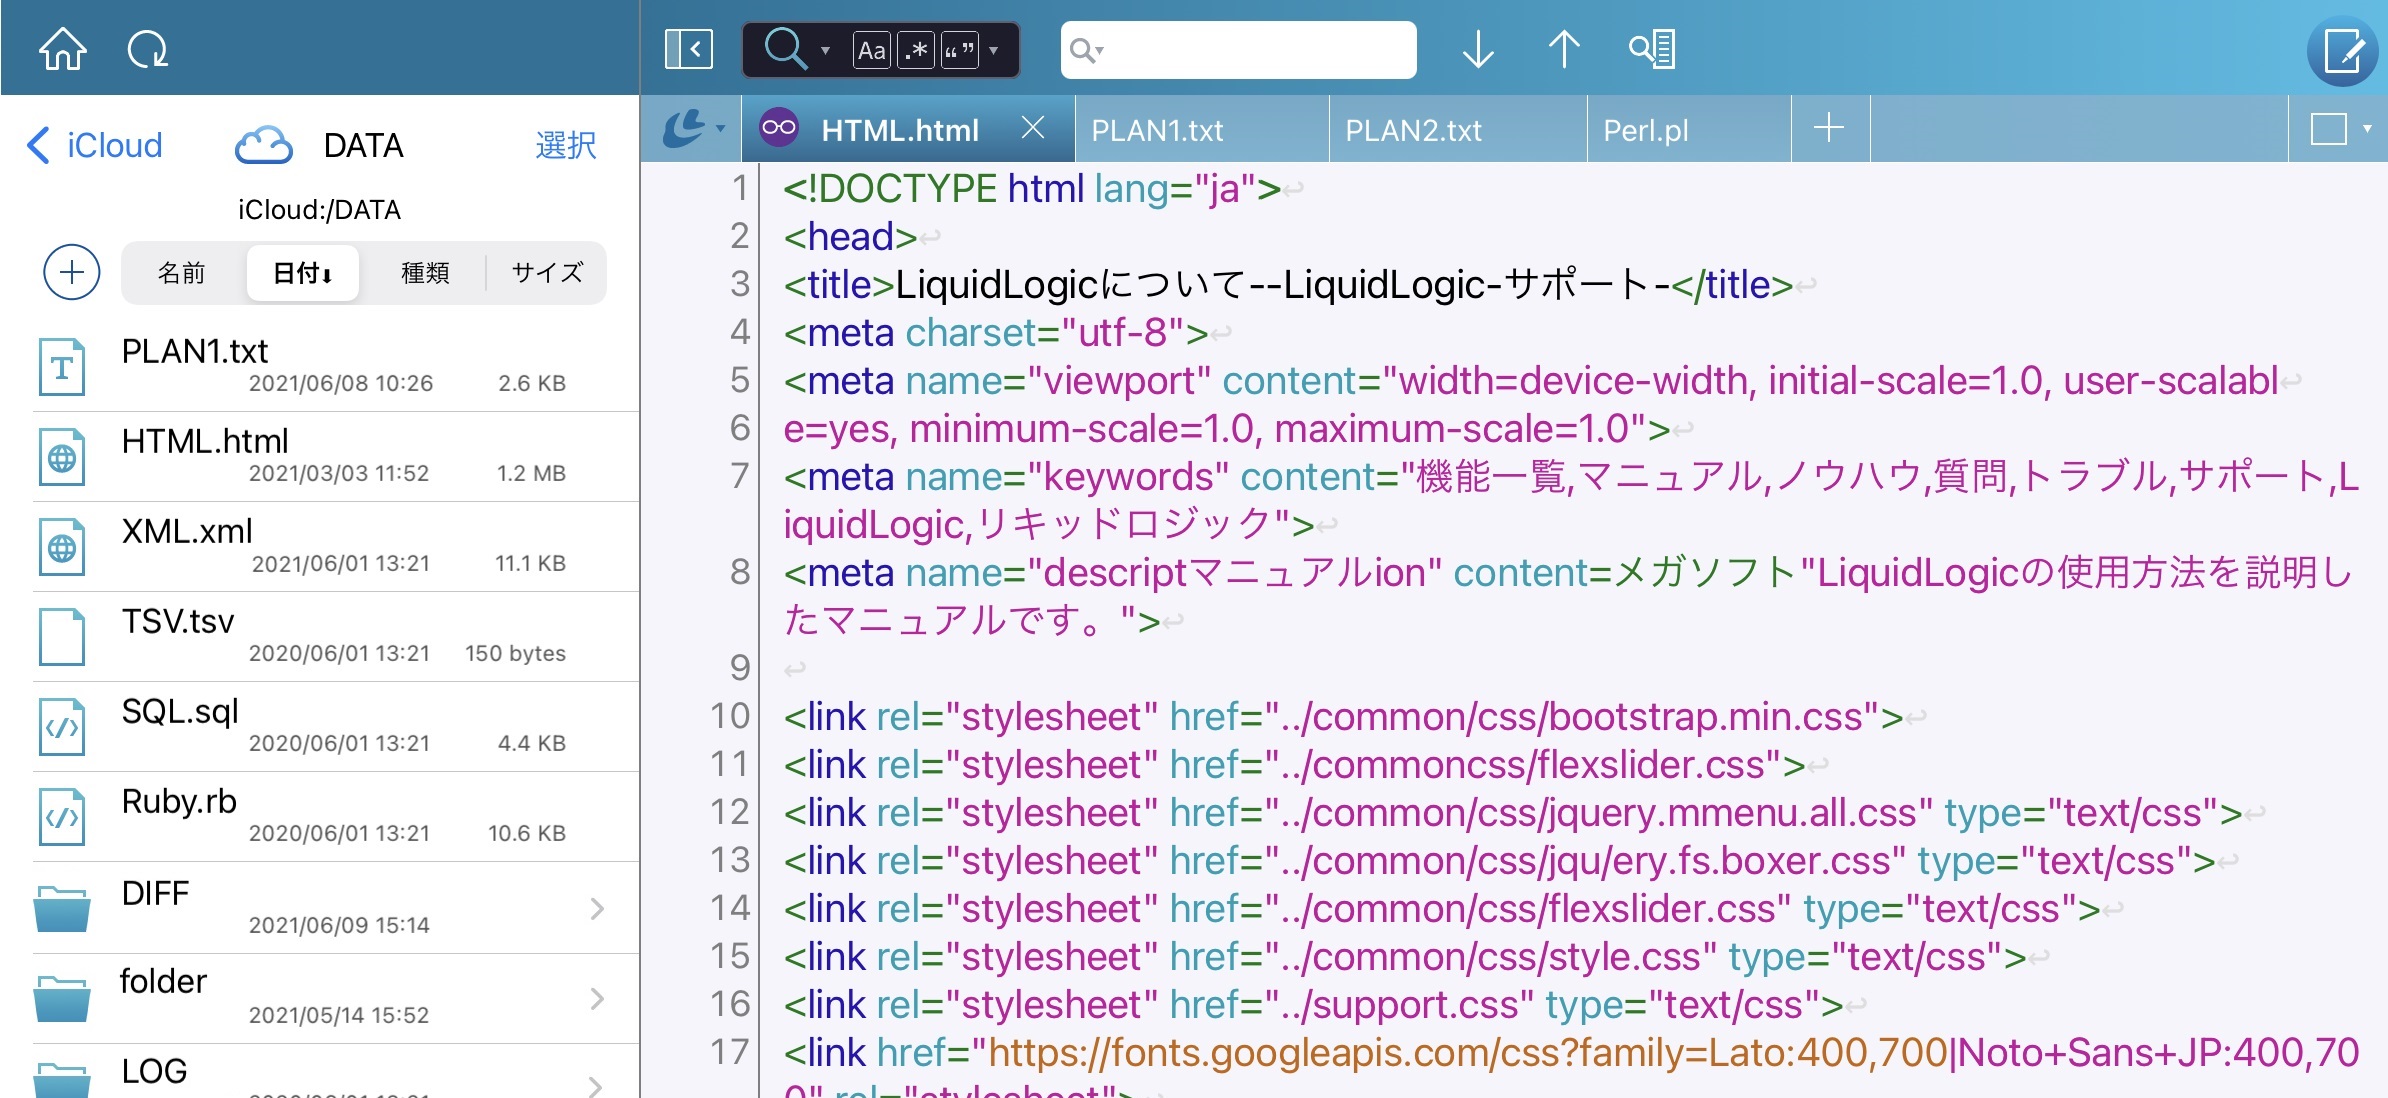Viewport: 2388px width, 1098px height.
Task: Collapse the file sidebar panel
Action: click(688, 48)
